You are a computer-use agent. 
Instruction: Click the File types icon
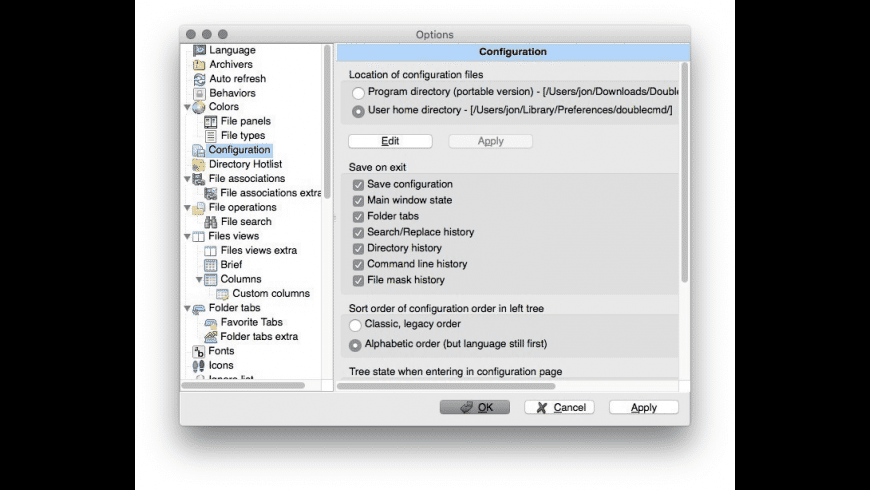[210, 136]
